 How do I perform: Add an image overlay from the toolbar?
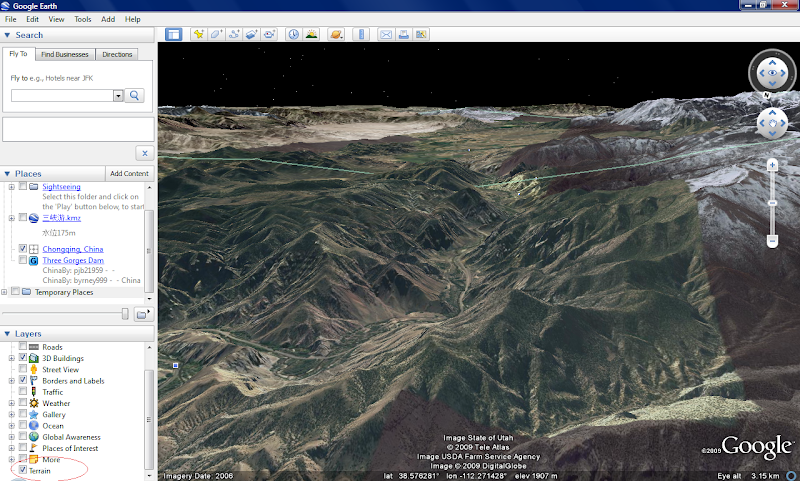(x=252, y=34)
